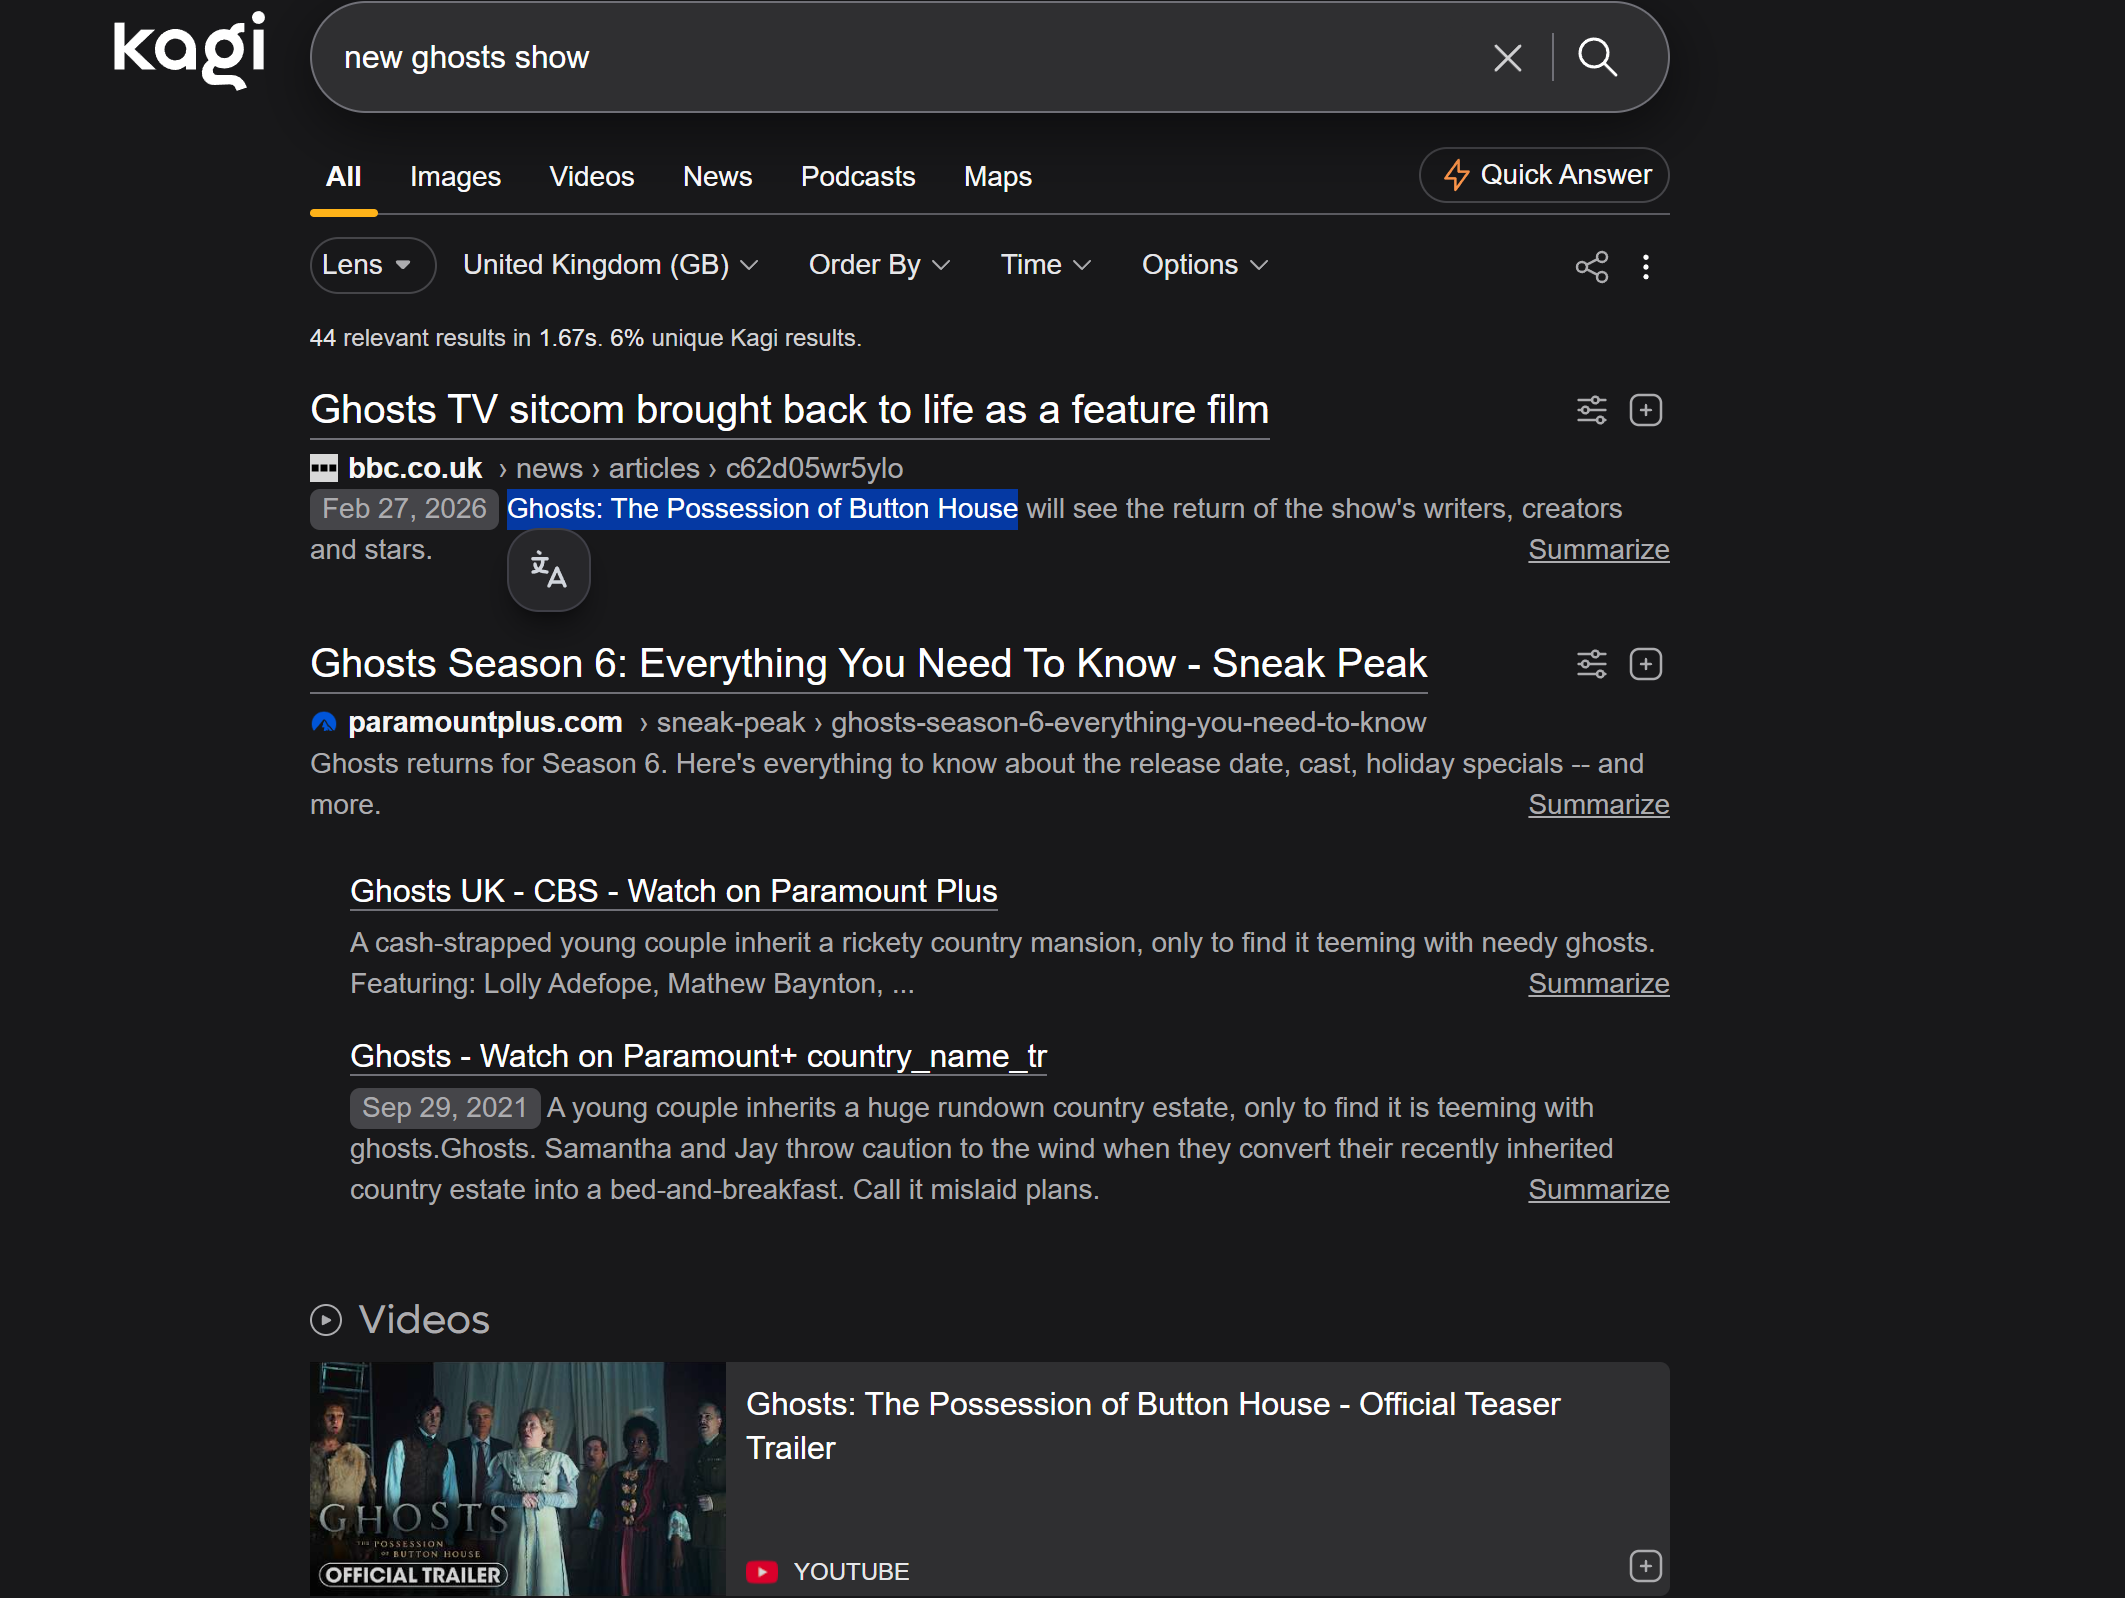Switch to the News tab
Image resolution: width=2125 pixels, height=1598 pixels.
(717, 177)
